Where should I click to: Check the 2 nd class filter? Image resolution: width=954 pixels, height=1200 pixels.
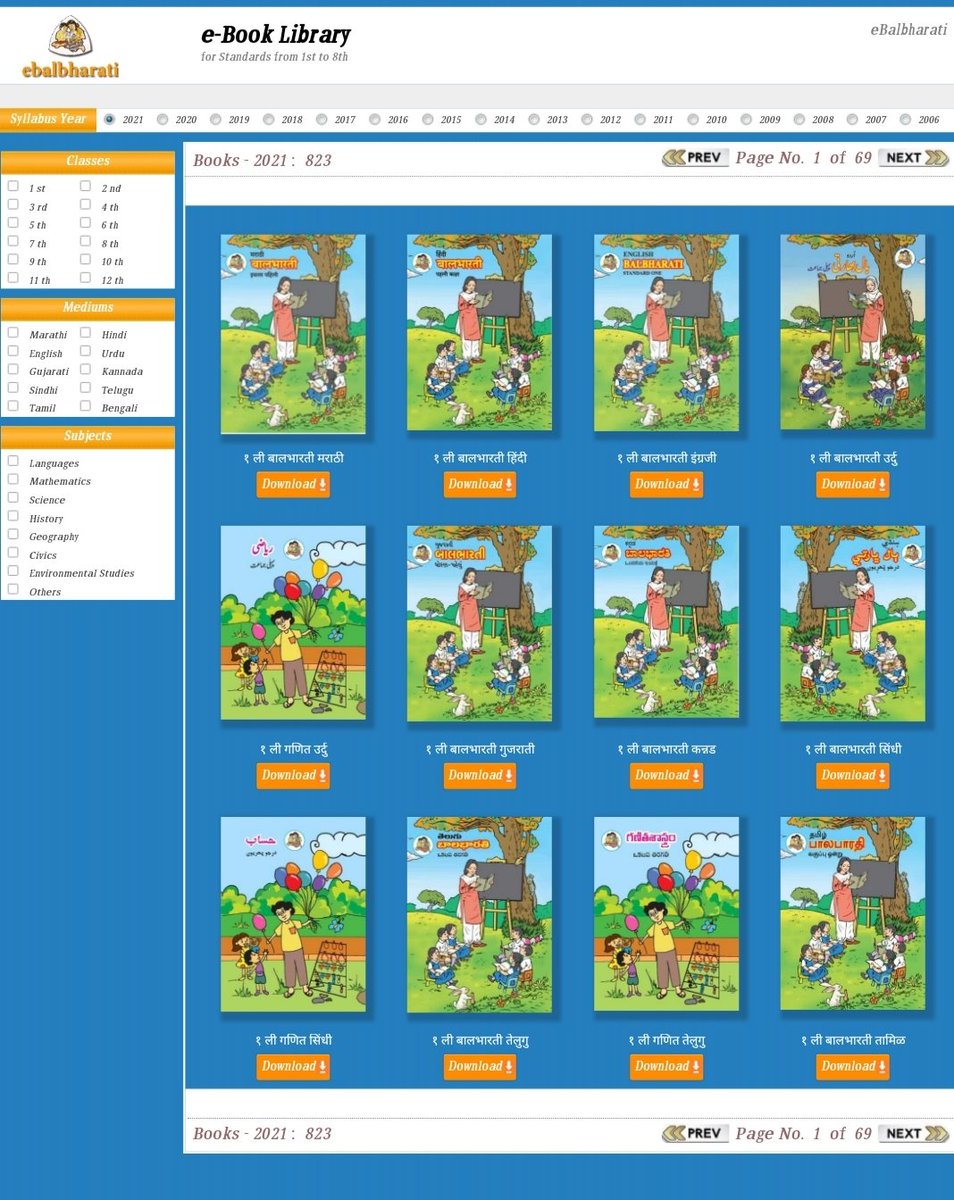coord(86,186)
